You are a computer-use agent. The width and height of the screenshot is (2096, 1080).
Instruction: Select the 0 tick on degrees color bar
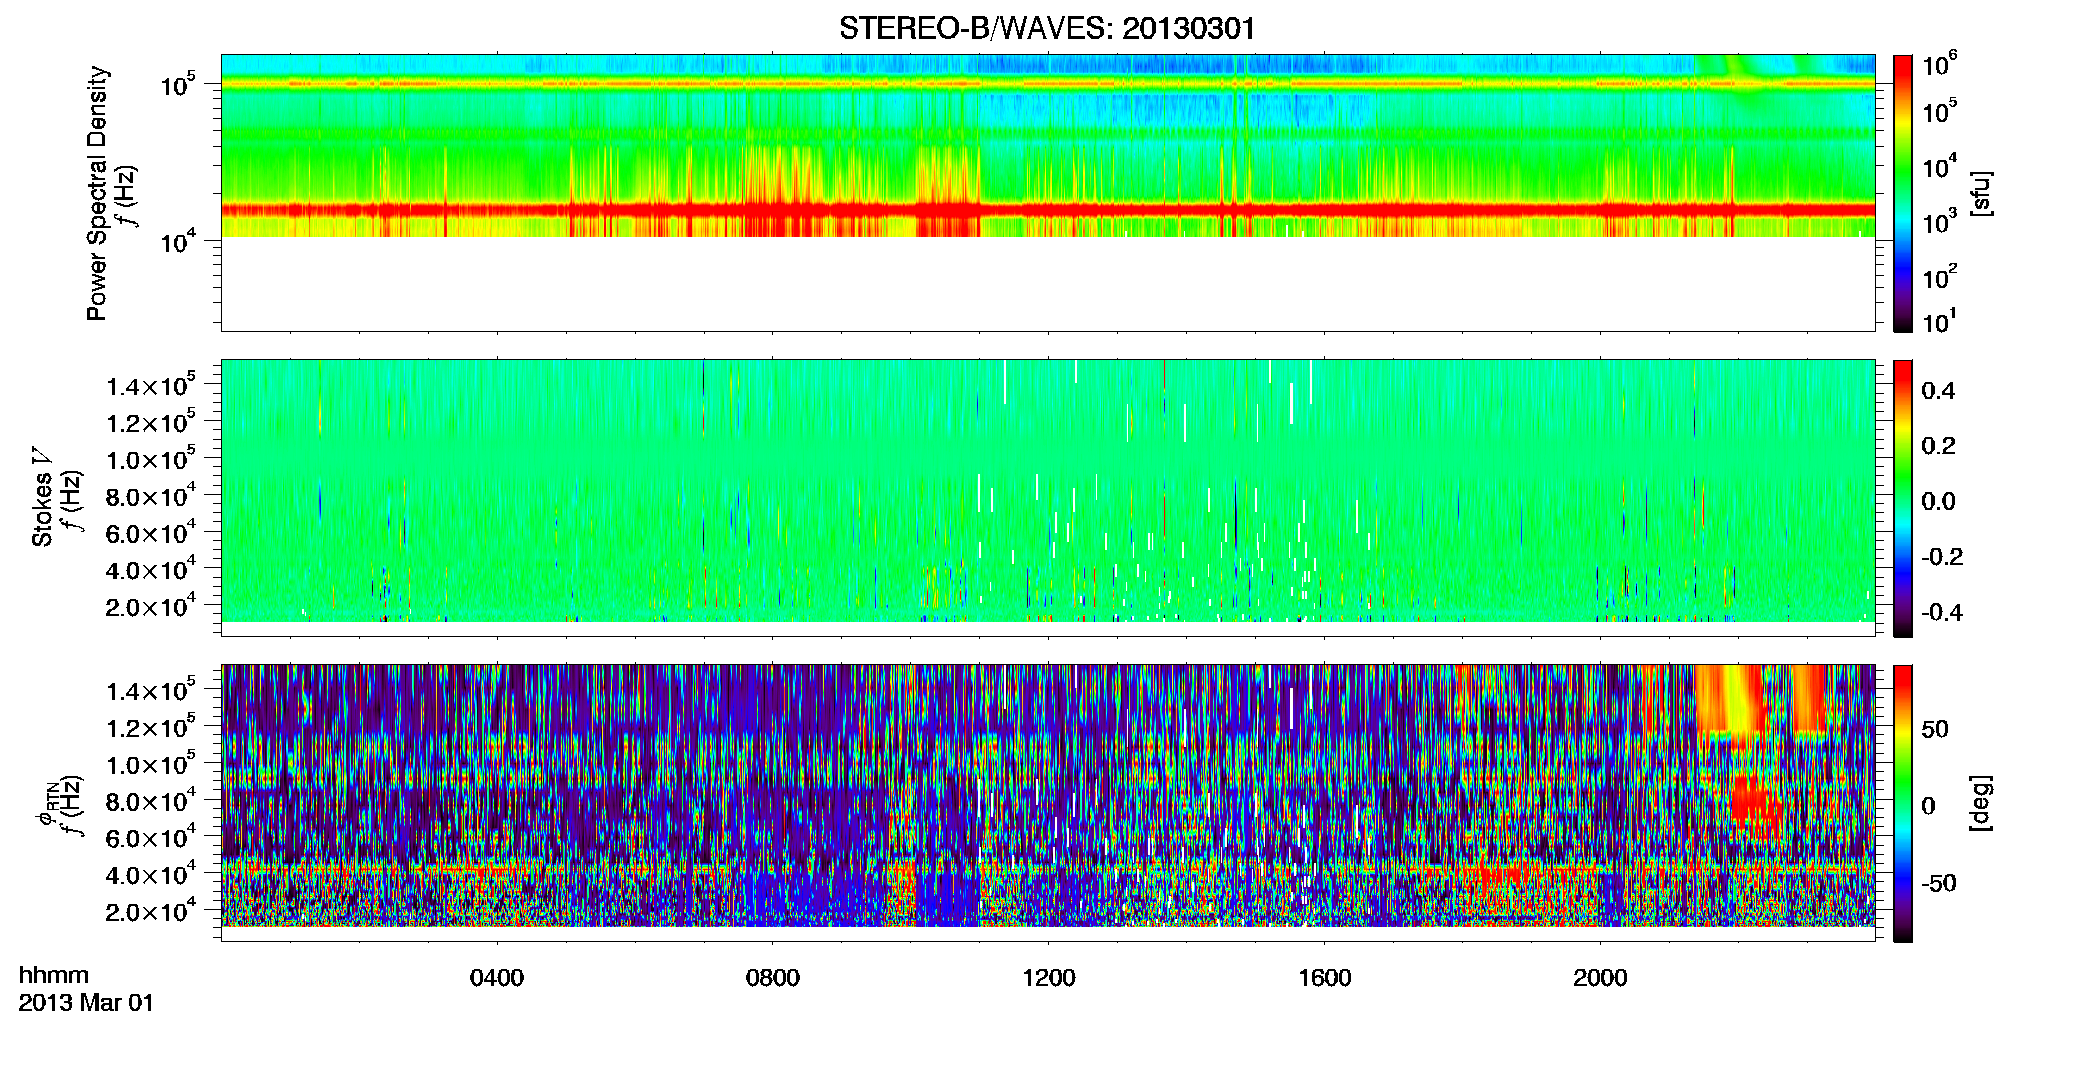[x=1928, y=806]
